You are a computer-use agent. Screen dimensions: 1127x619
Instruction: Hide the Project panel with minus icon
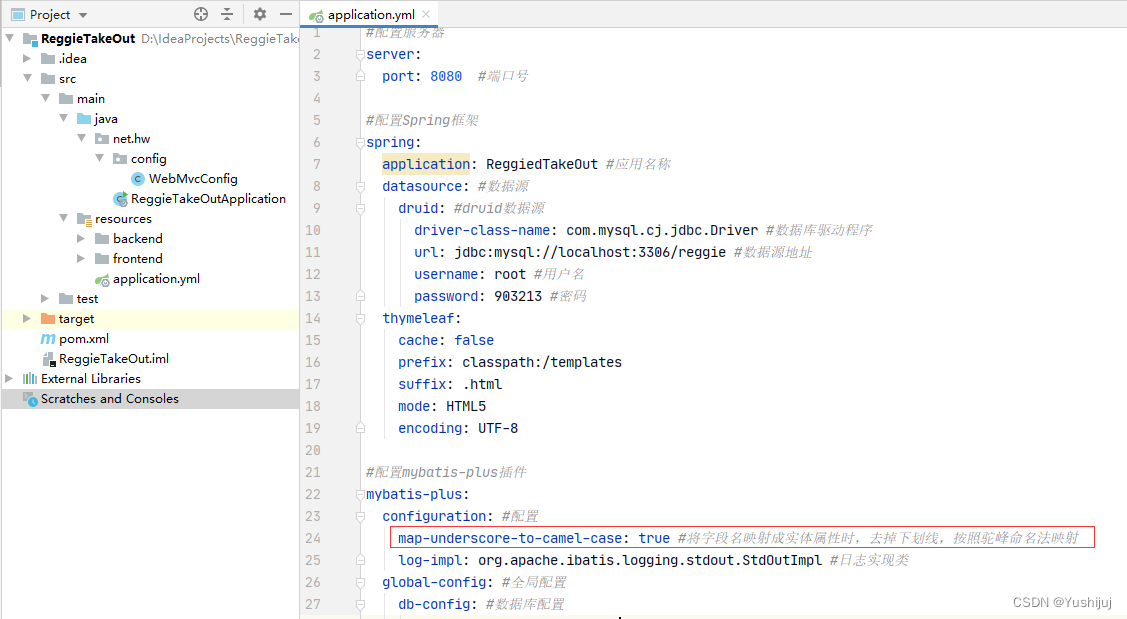pyautogui.click(x=286, y=14)
